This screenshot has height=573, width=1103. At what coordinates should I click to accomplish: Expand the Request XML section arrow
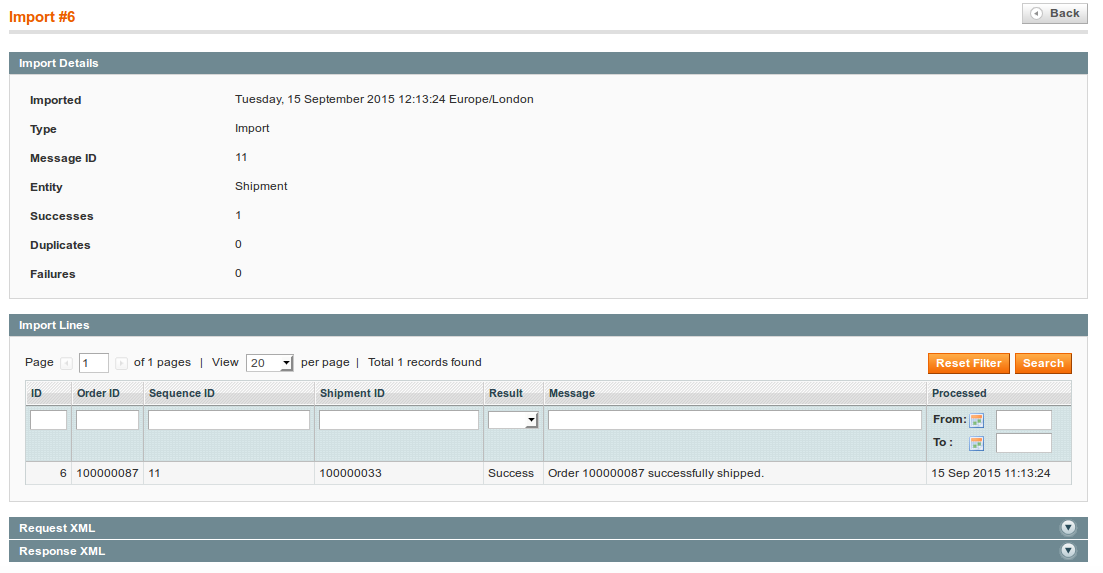pyautogui.click(x=1068, y=528)
